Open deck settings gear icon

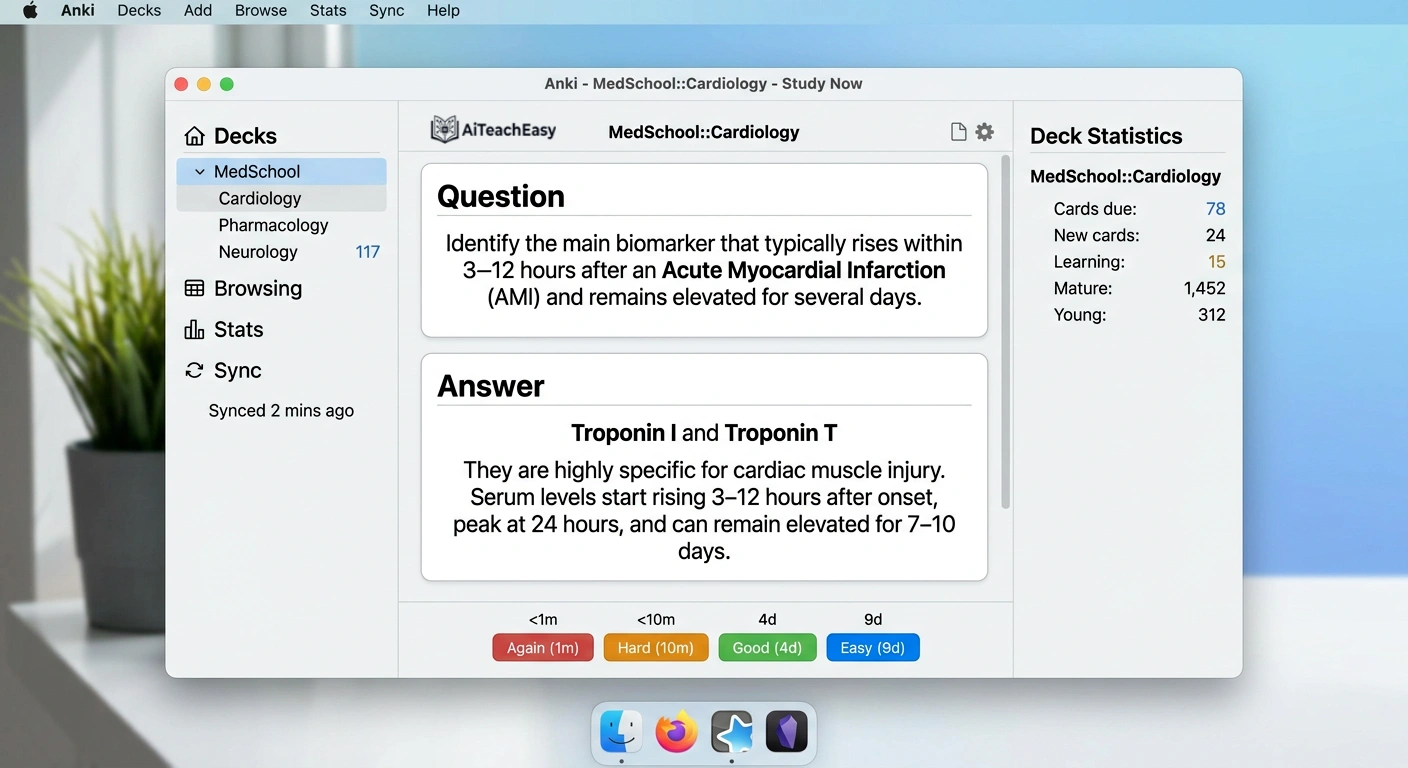(x=985, y=132)
